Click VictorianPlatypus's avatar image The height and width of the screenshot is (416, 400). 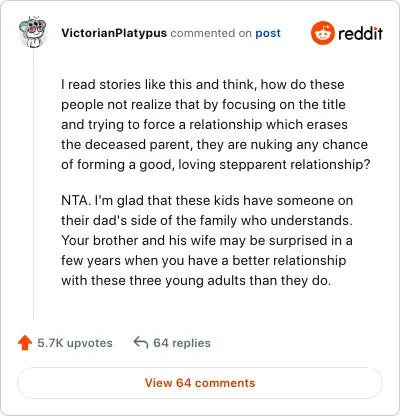click(33, 33)
